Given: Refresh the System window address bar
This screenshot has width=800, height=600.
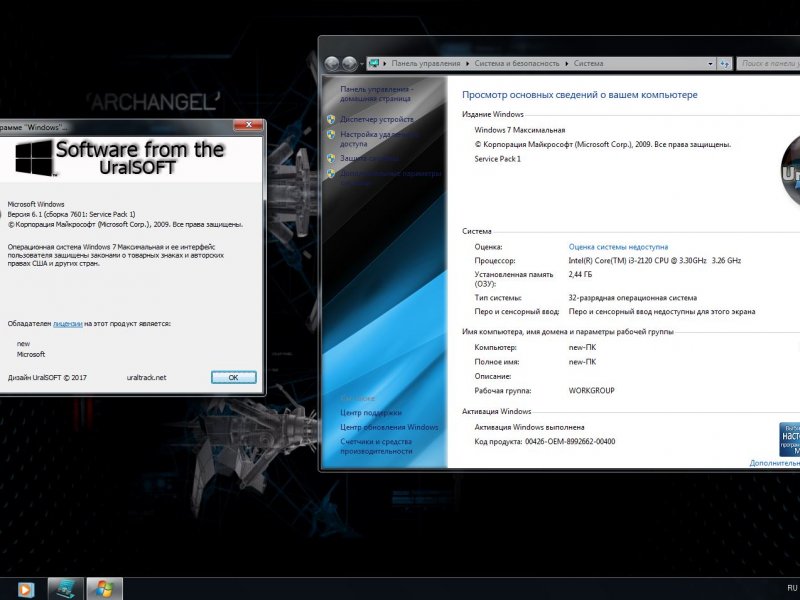Looking at the screenshot, I should click(x=725, y=64).
